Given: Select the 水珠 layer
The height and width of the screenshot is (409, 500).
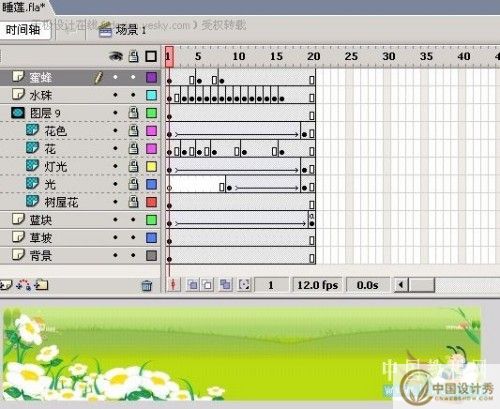Looking at the screenshot, I should pyautogui.click(x=80, y=95).
